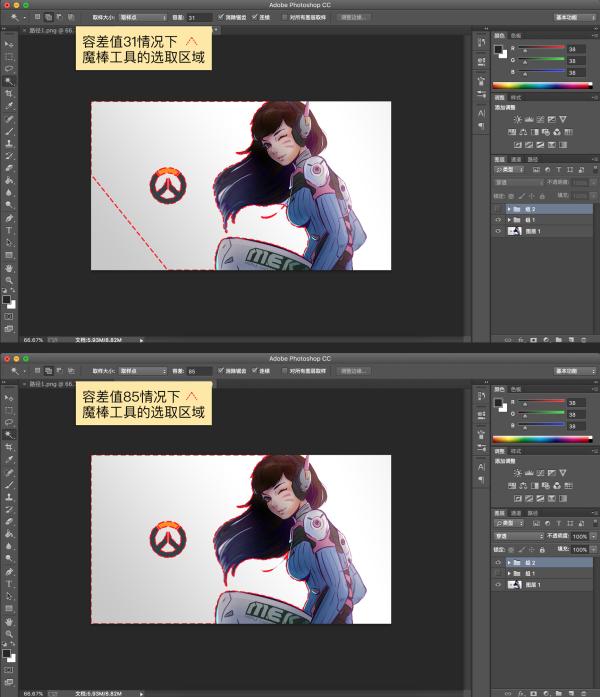The height and width of the screenshot is (697, 600).
Task: Select the Brush tool in the upper window
Action: pos(8,131)
